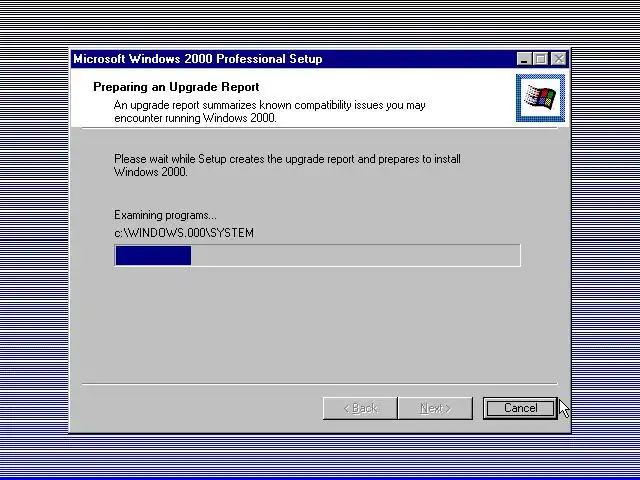
Task: Click the separator line under the white header
Action: point(320,128)
